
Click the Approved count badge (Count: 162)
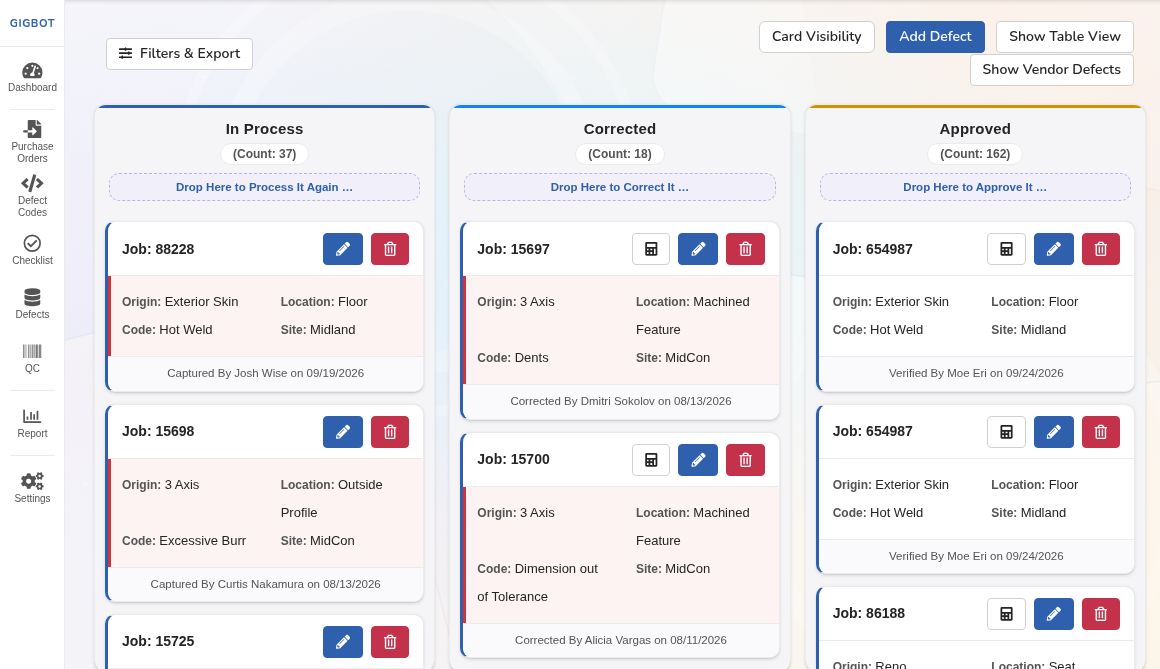[x=975, y=154]
